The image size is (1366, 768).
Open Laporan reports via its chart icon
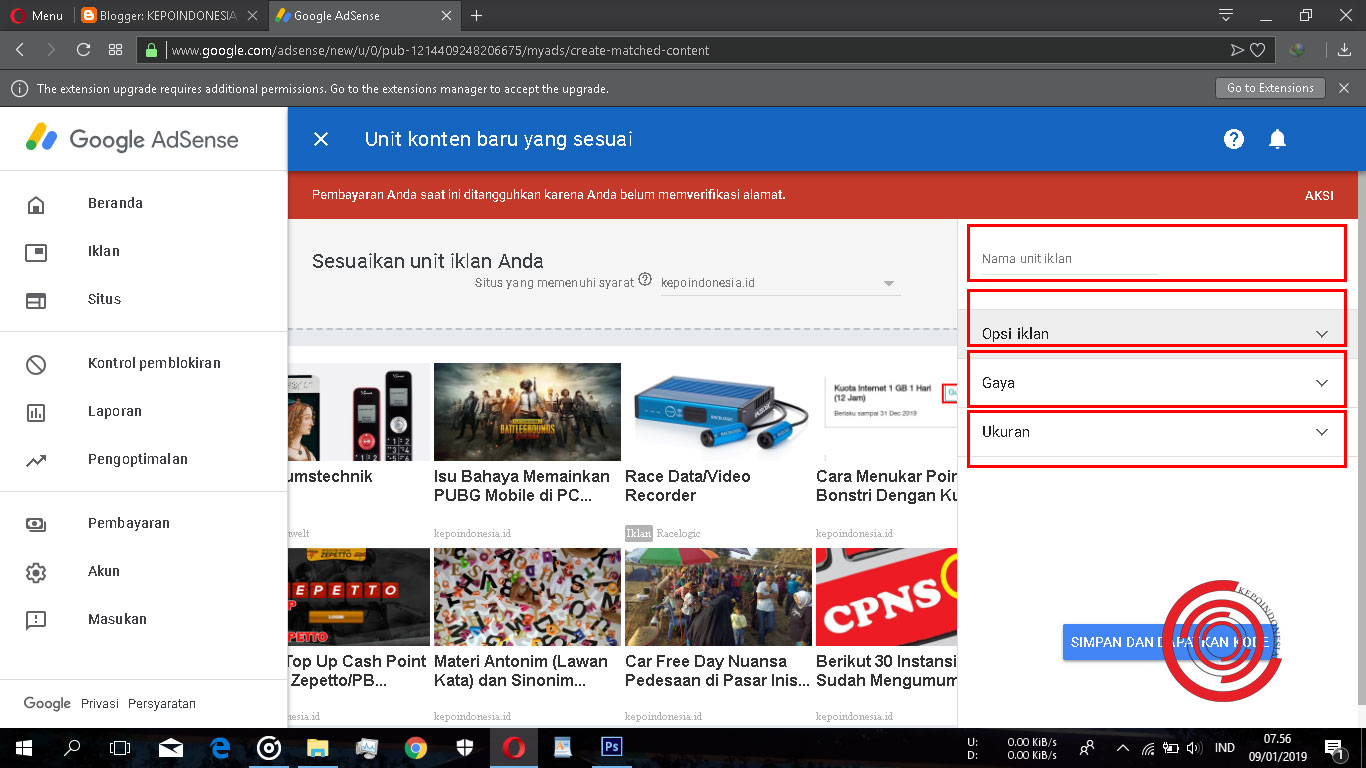pyautogui.click(x=37, y=411)
